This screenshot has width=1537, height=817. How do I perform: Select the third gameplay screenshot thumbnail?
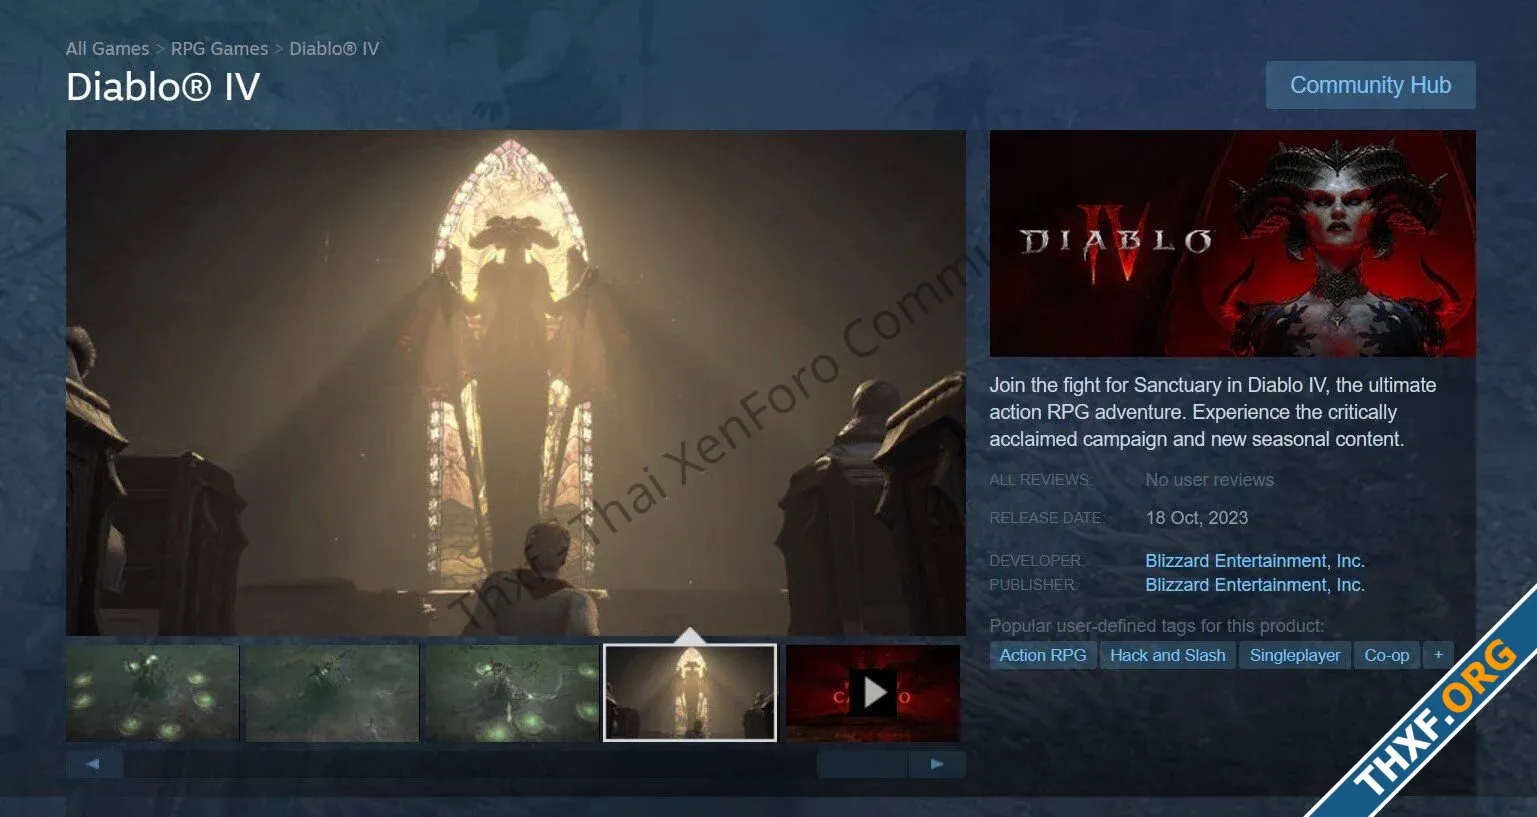point(511,692)
